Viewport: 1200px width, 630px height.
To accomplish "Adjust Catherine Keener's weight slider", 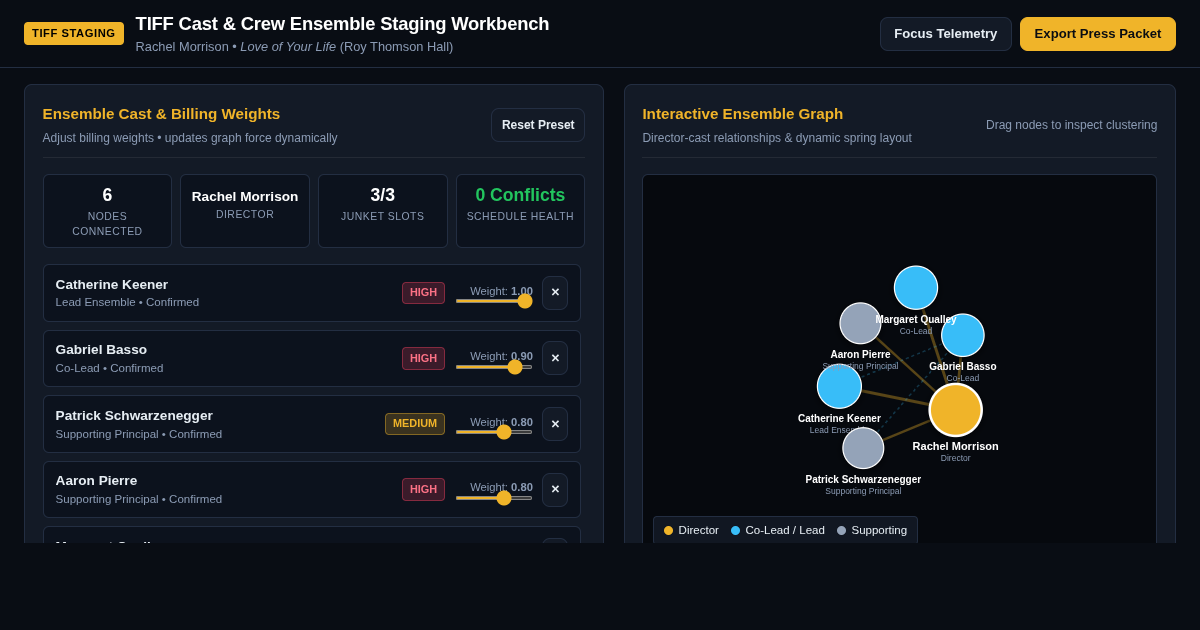I will click(494, 301).
